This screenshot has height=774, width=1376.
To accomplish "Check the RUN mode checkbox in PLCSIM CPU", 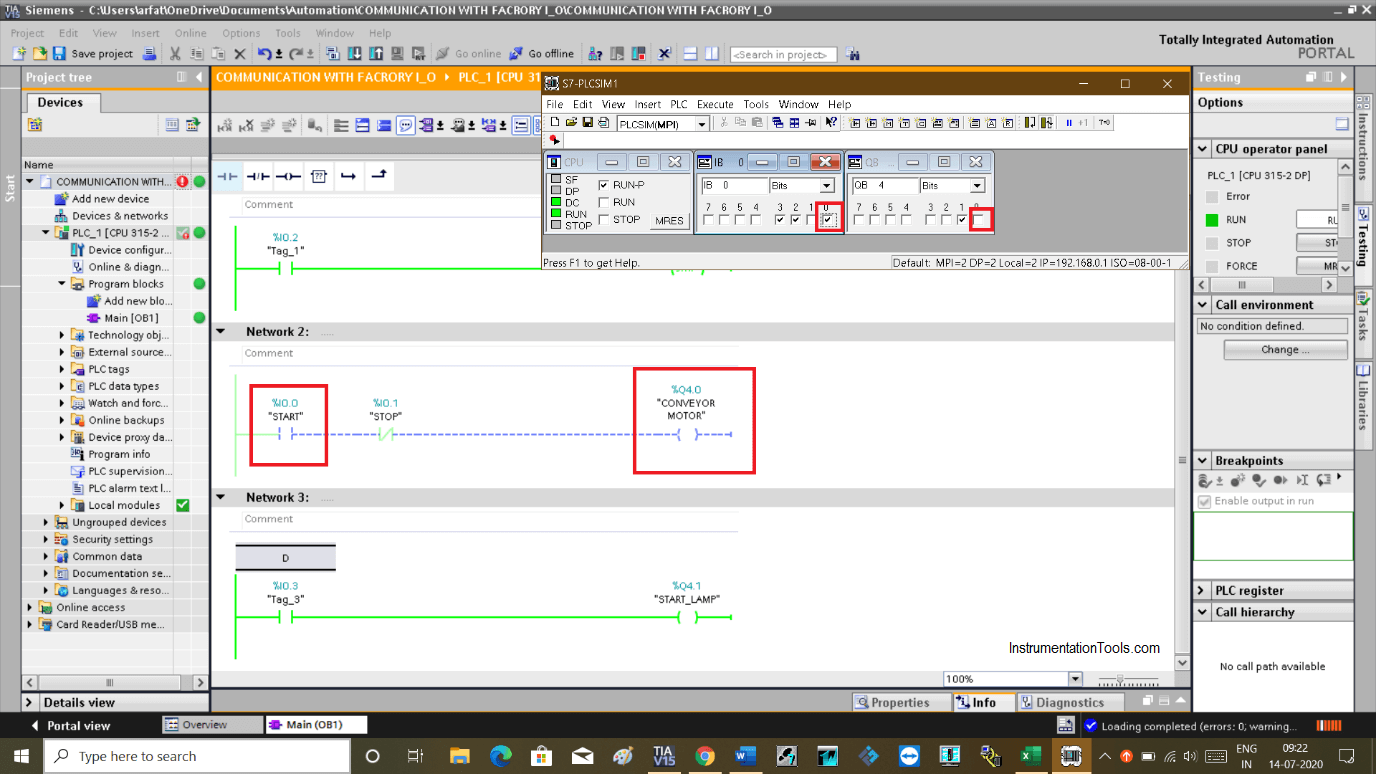I will 603,202.
